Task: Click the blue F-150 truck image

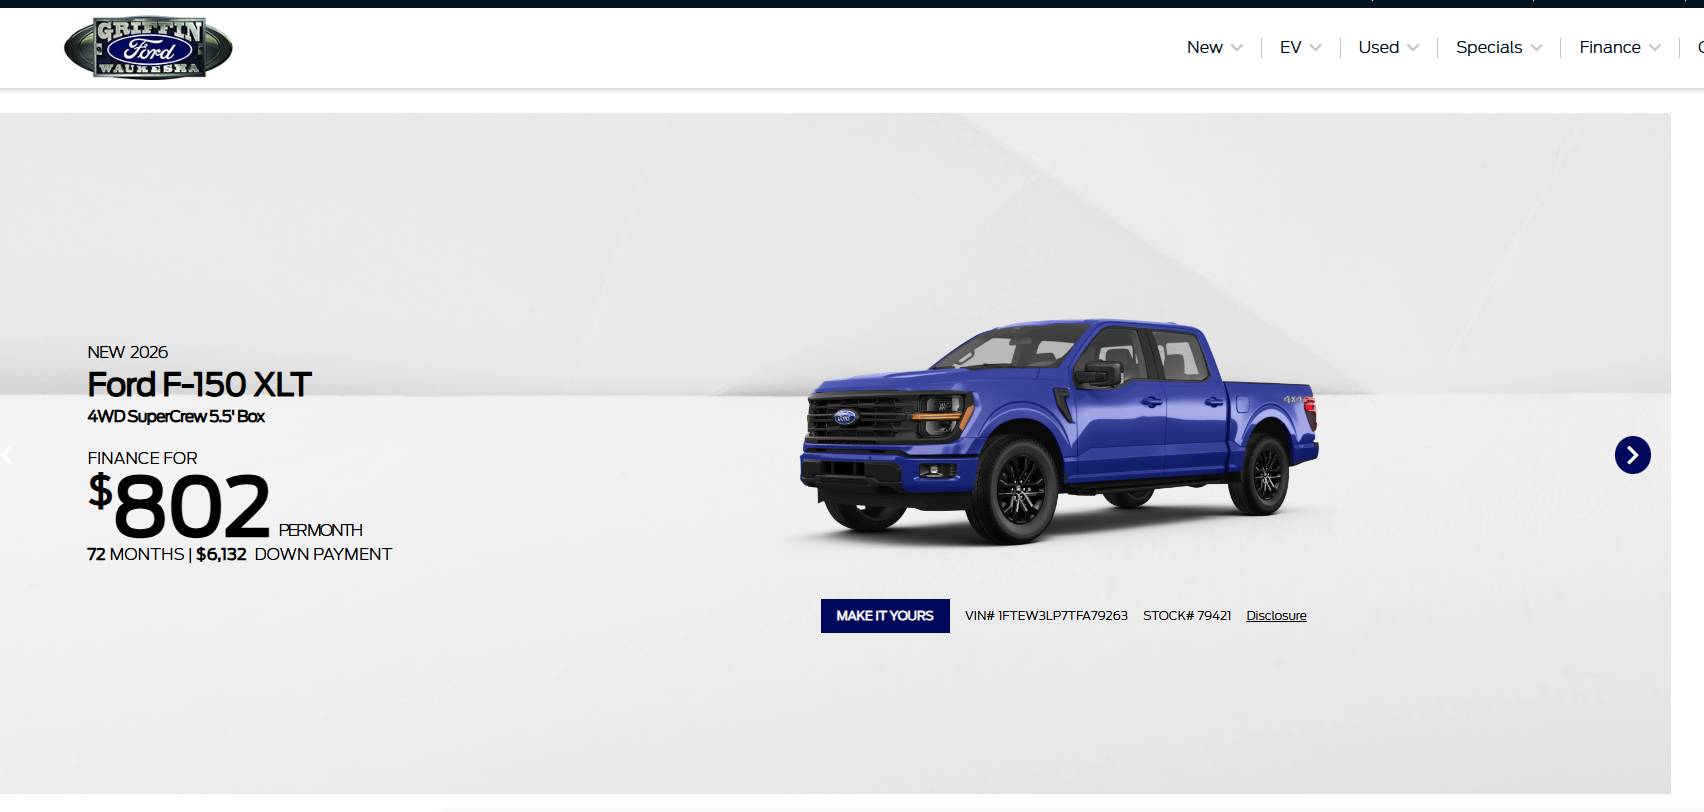Action: 1059,431
